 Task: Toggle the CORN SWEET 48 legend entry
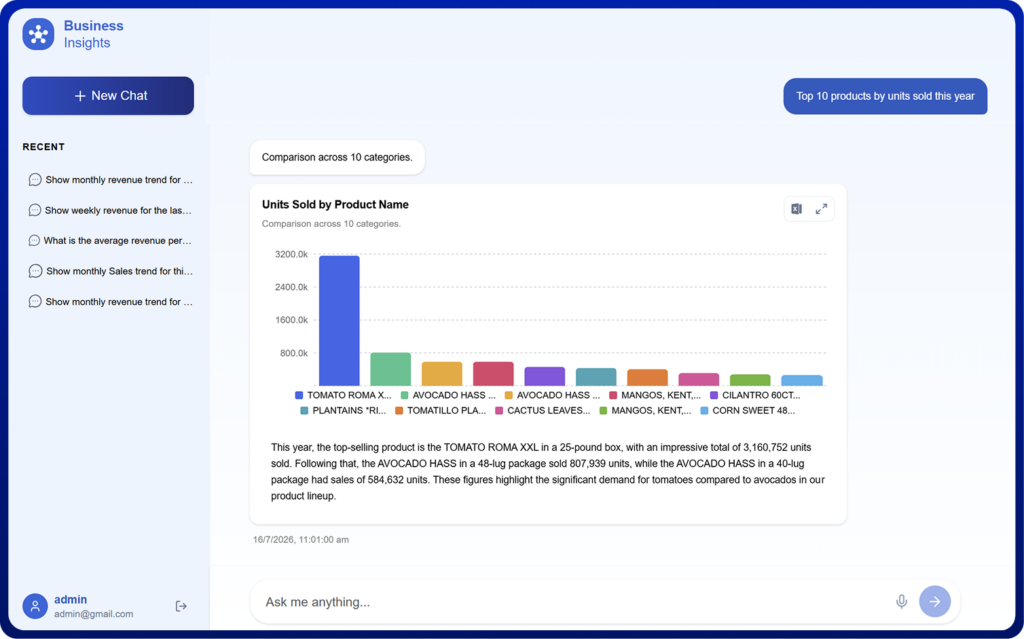[x=748, y=411]
